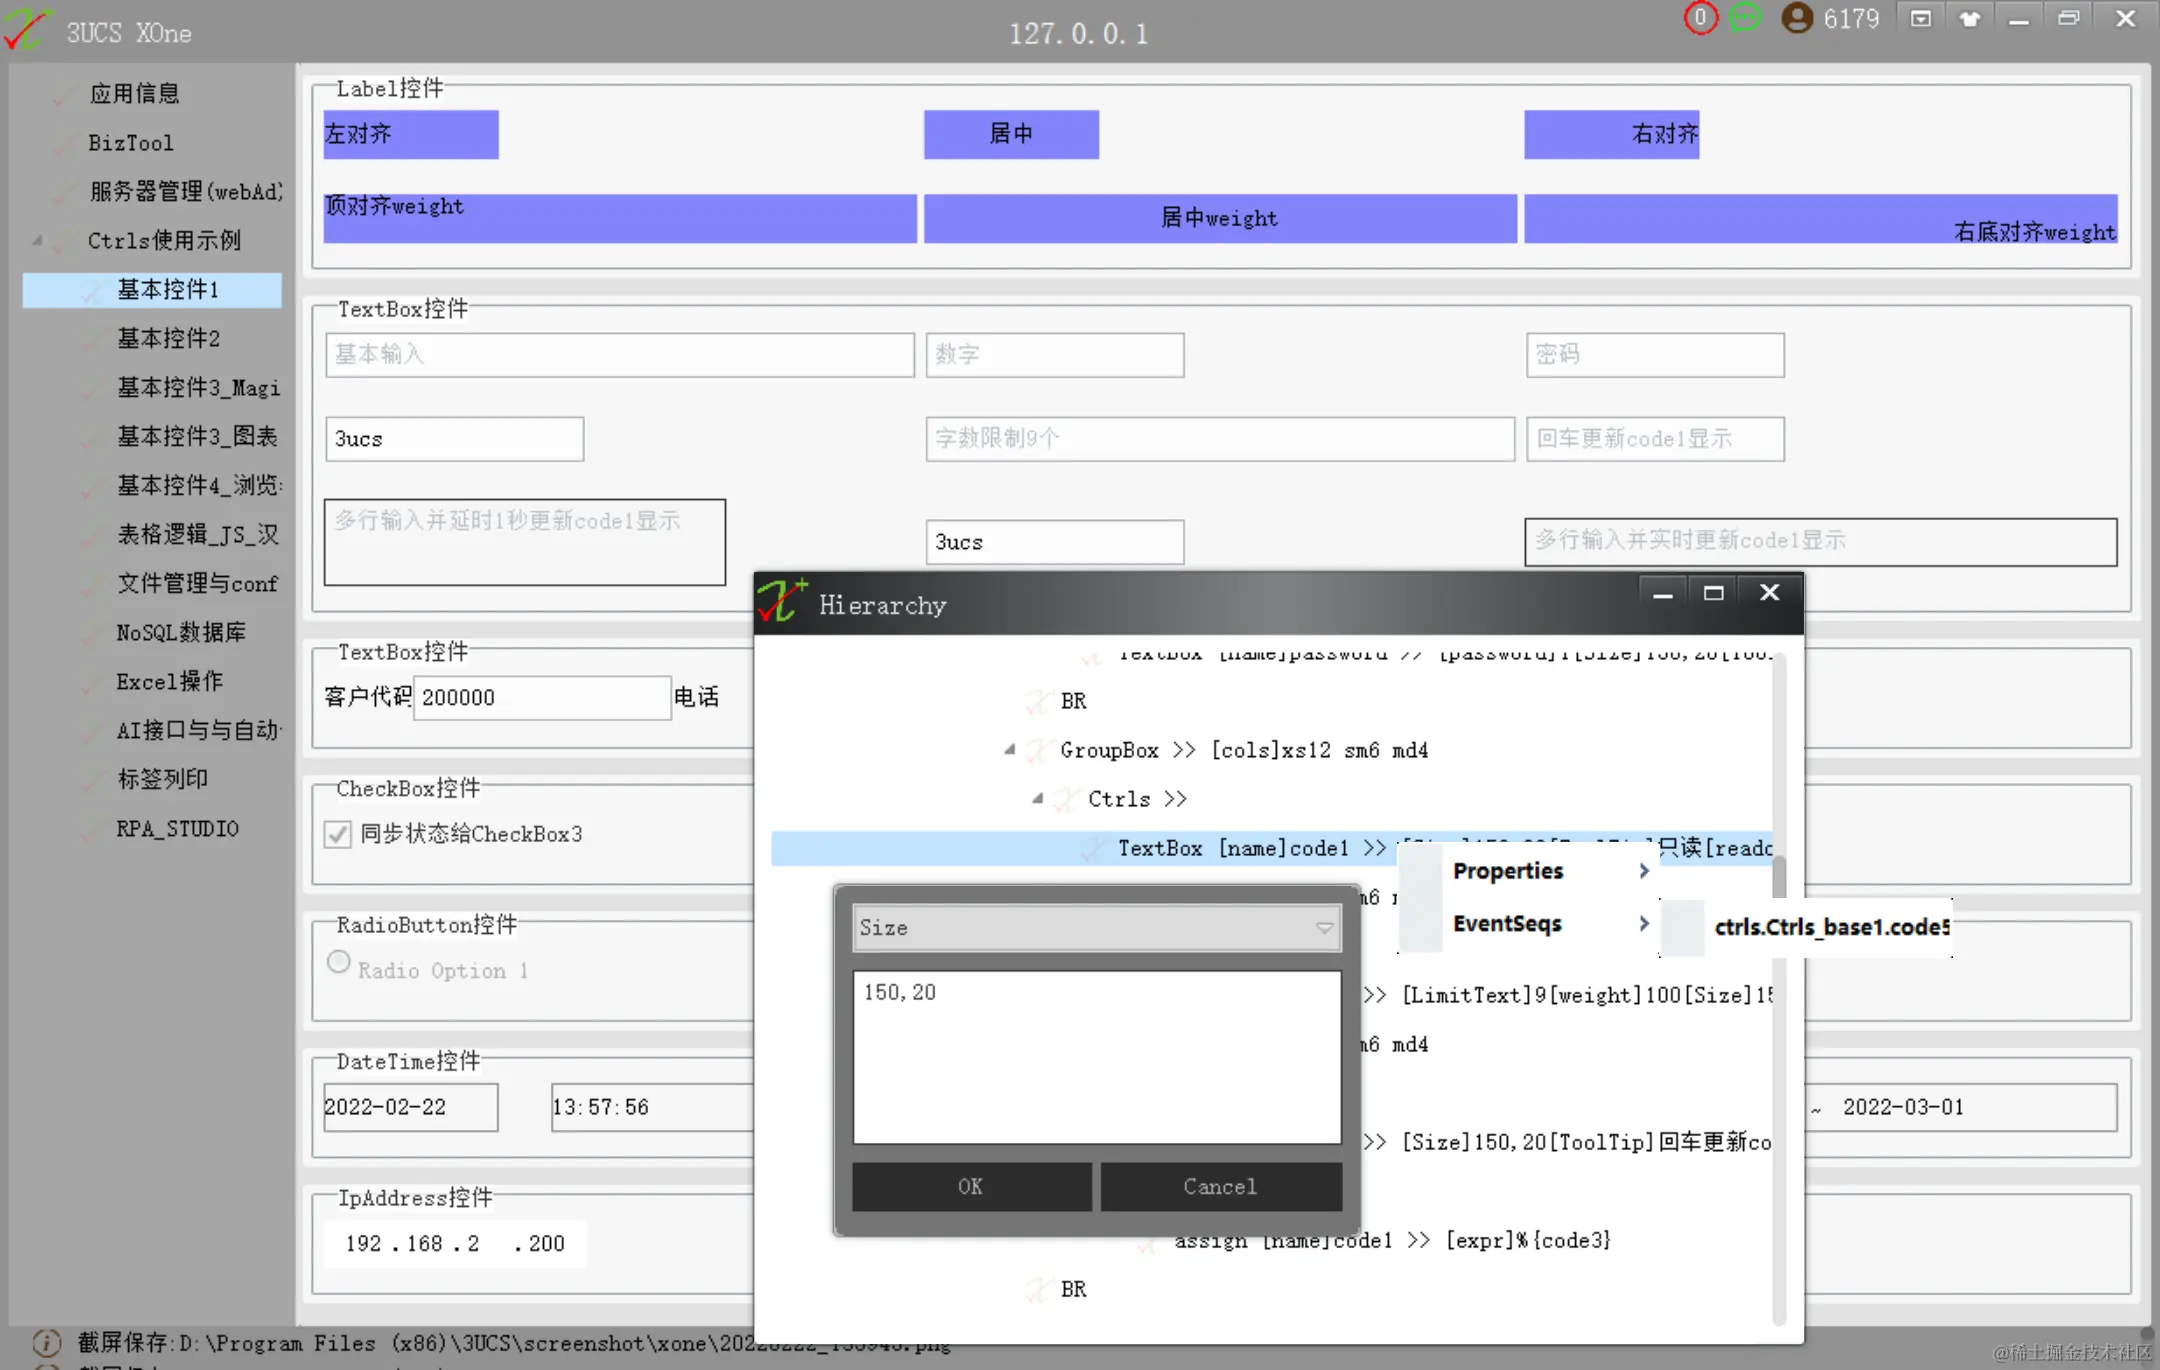Screen dimensions: 2160x1370
Task: Click the Hierarchy window logo icon
Action: pos(782,602)
